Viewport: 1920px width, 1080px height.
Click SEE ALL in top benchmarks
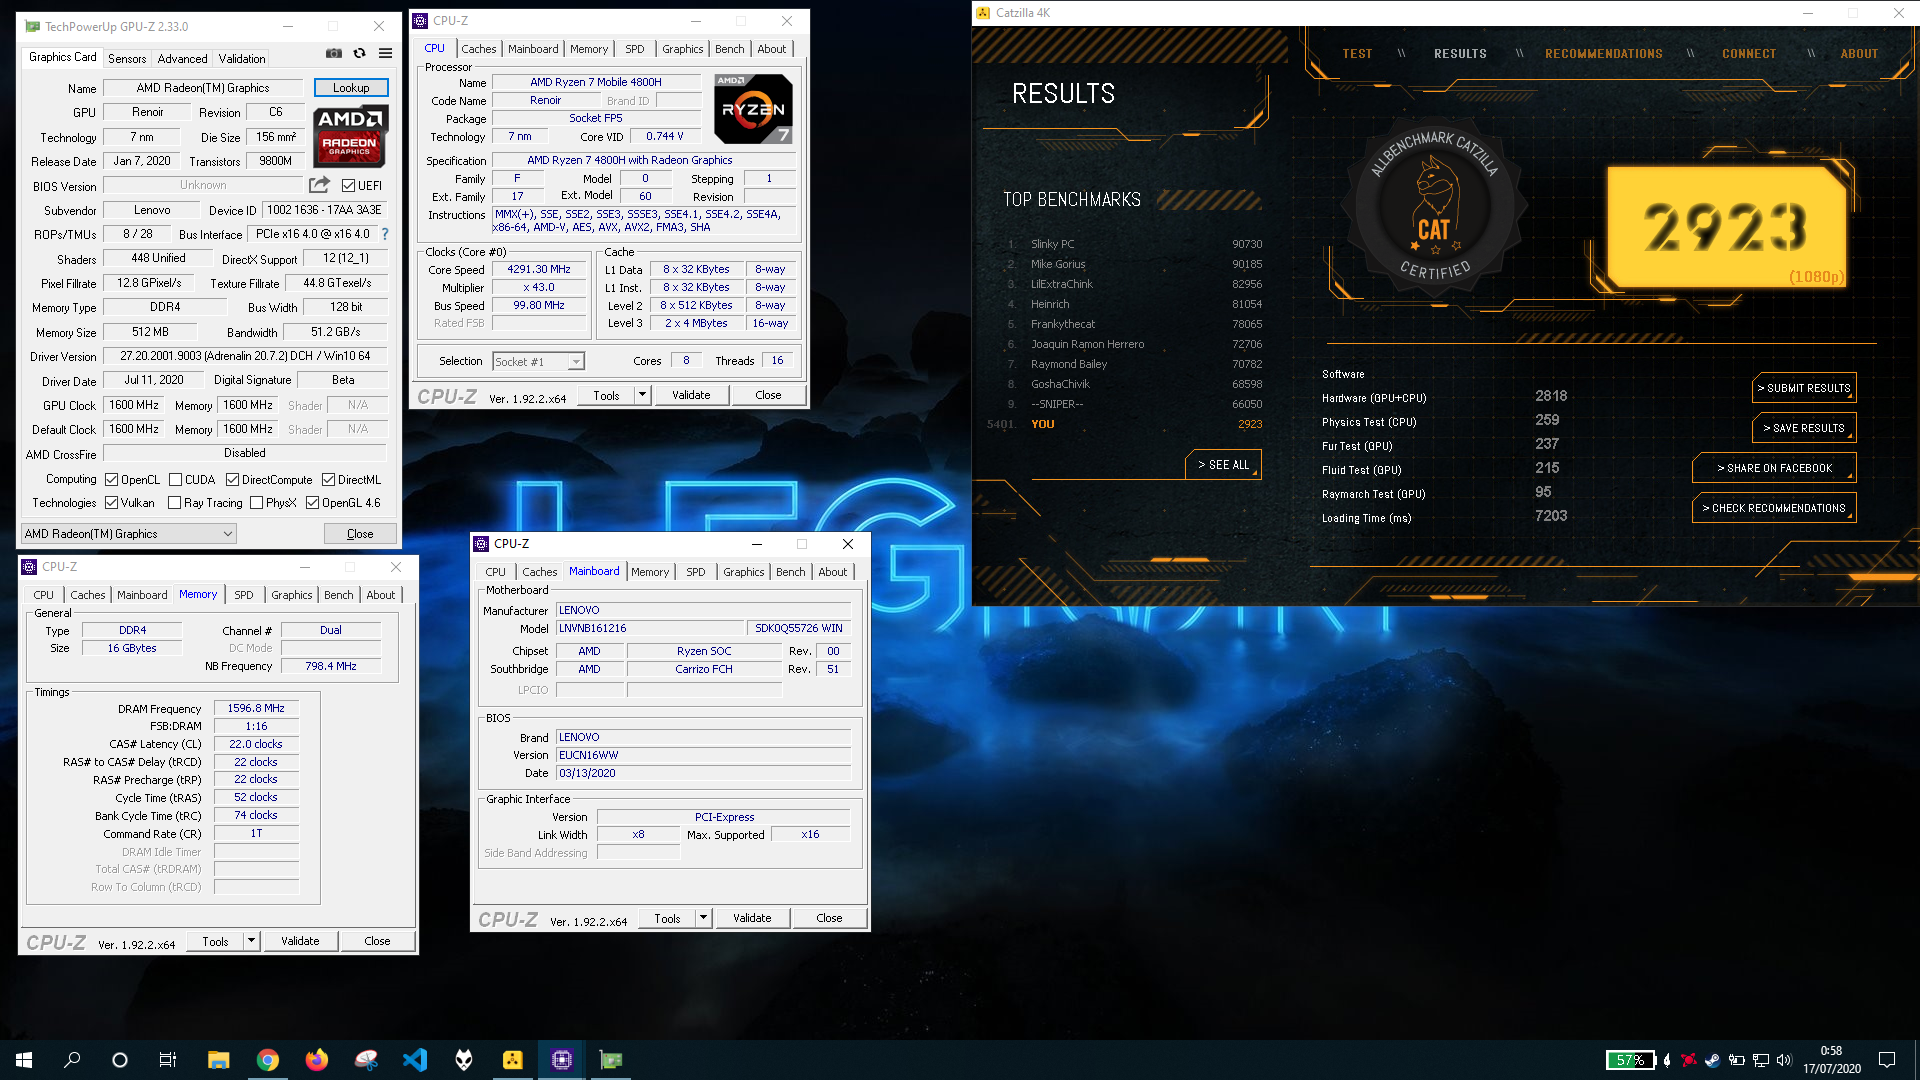pos(1223,465)
